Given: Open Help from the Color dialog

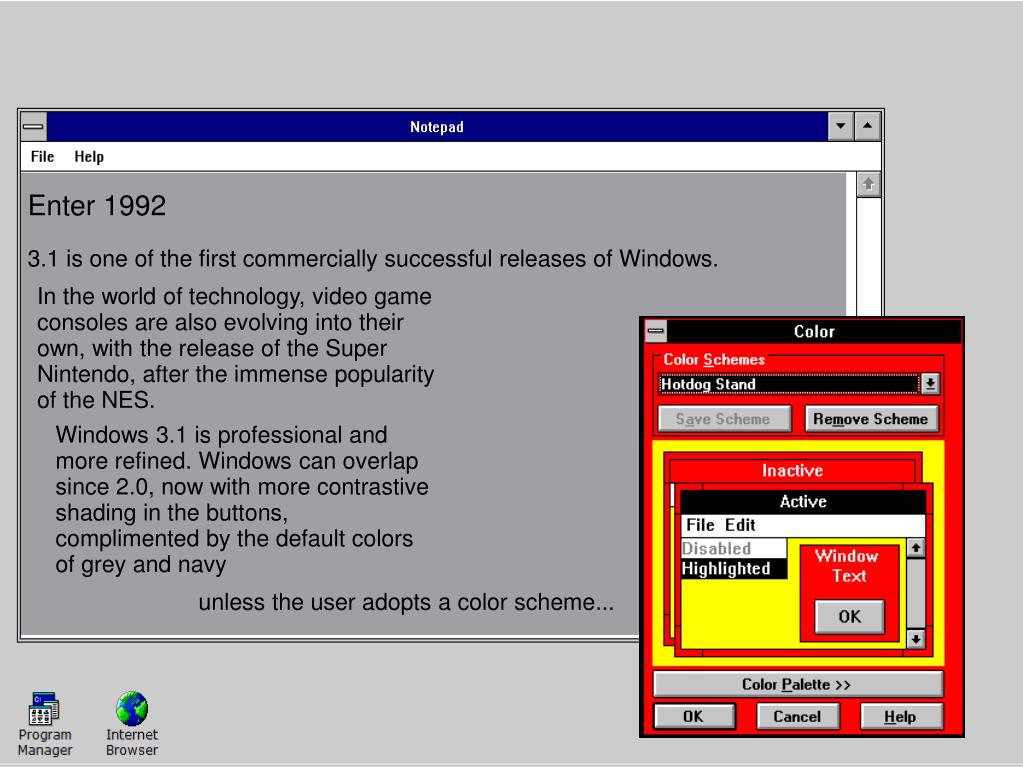Looking at the screenshot, I should tap(901, 716).
